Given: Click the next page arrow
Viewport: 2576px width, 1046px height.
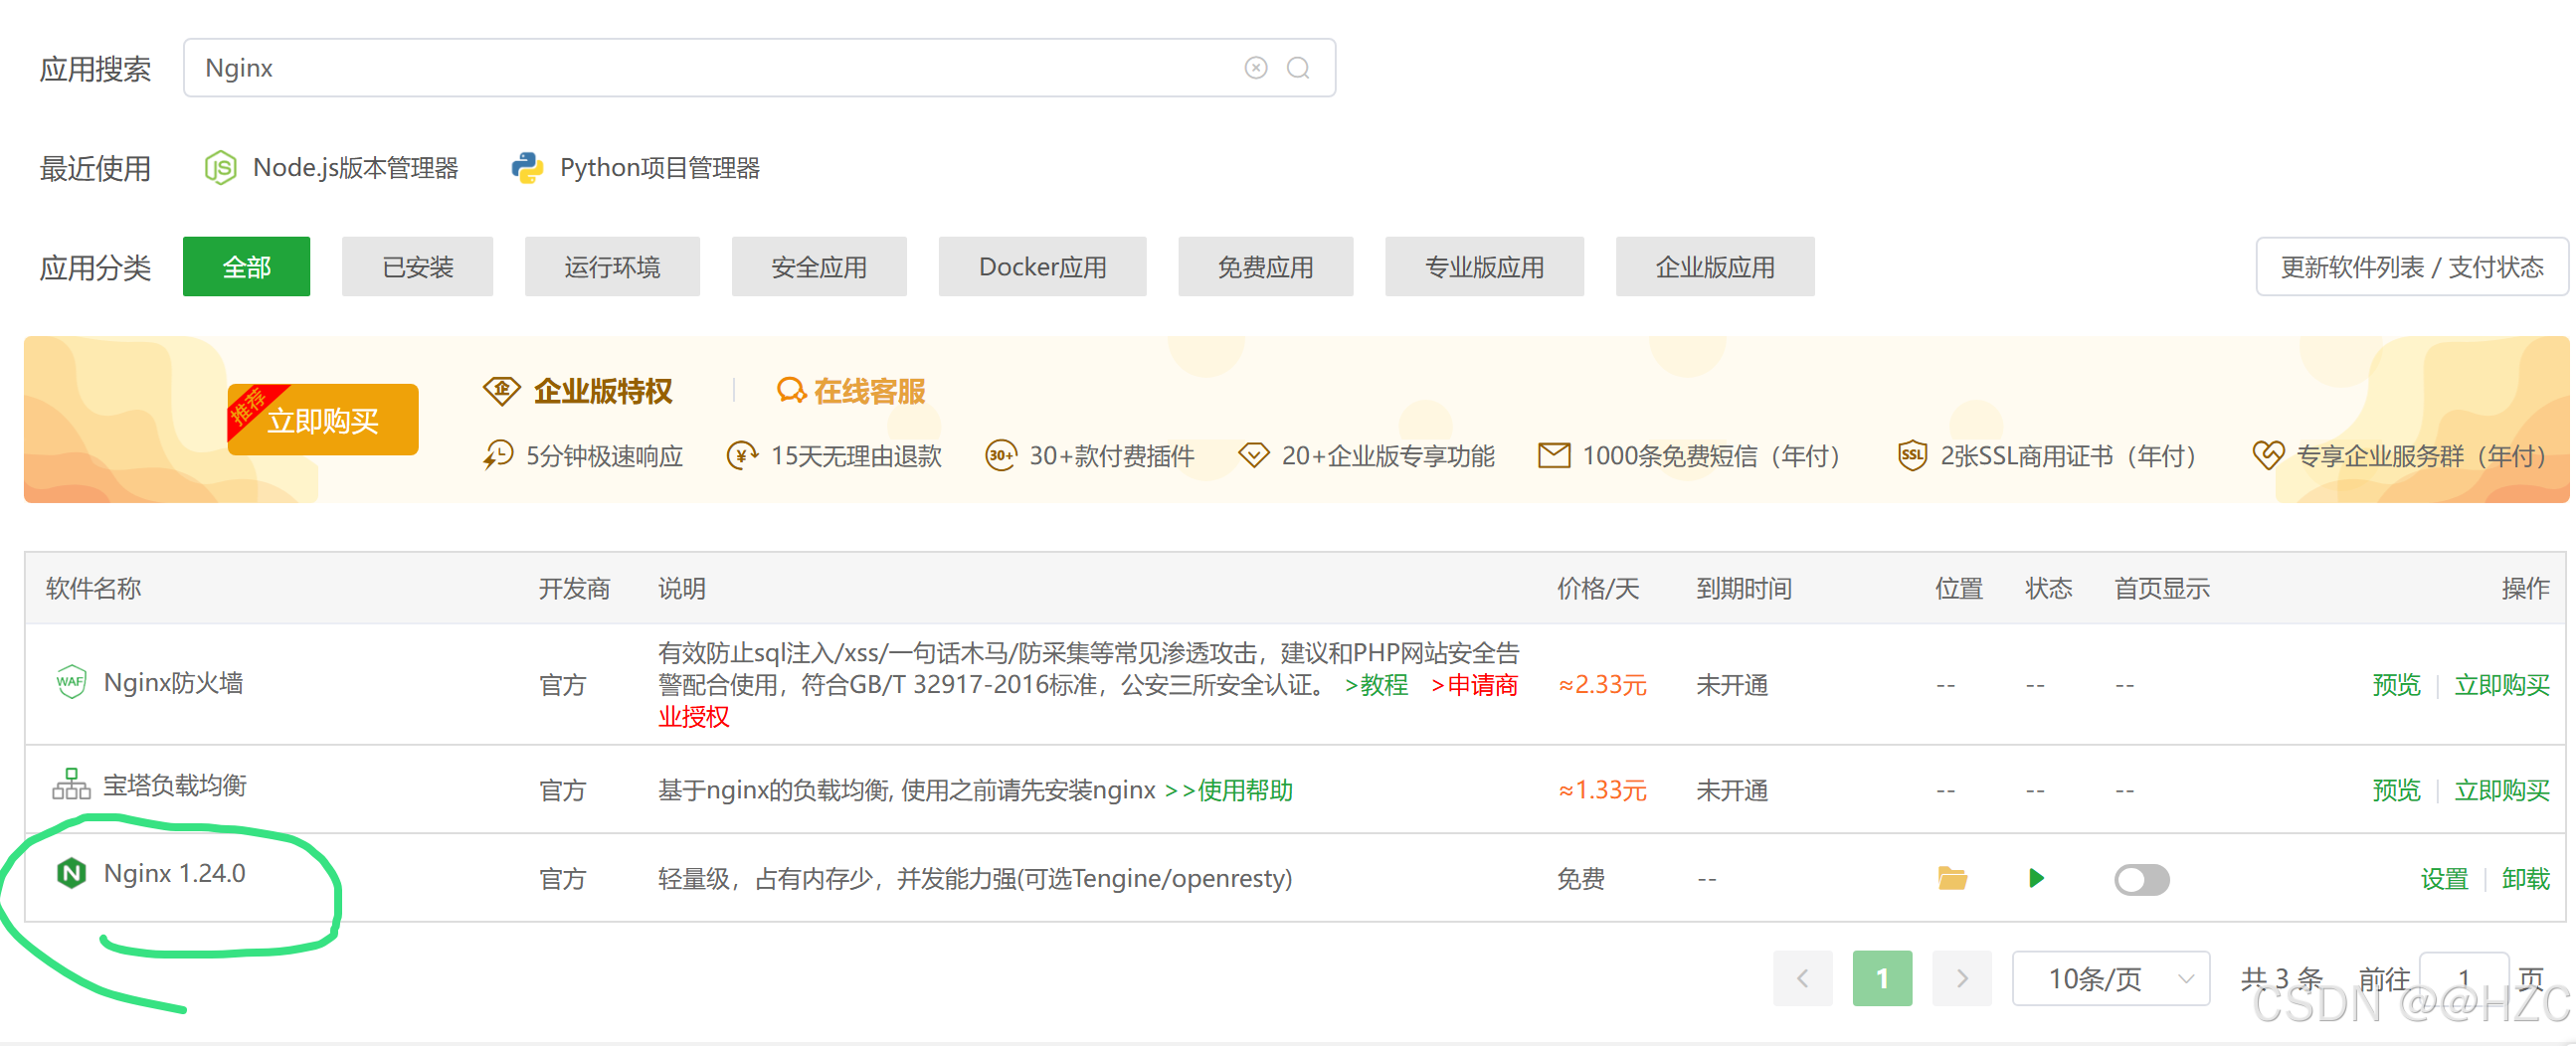Looking at the screenshot, I should coord(1961,978).
